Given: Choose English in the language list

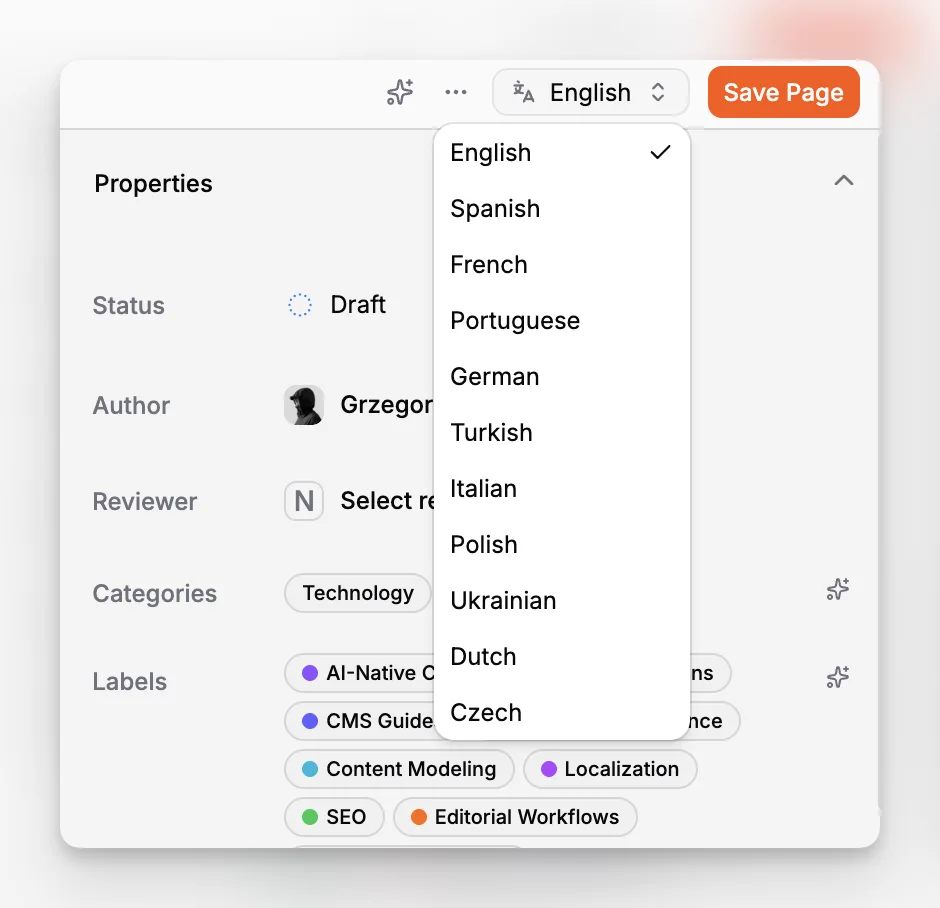Looking at the screenshot, I should click(x=562, y=153).
